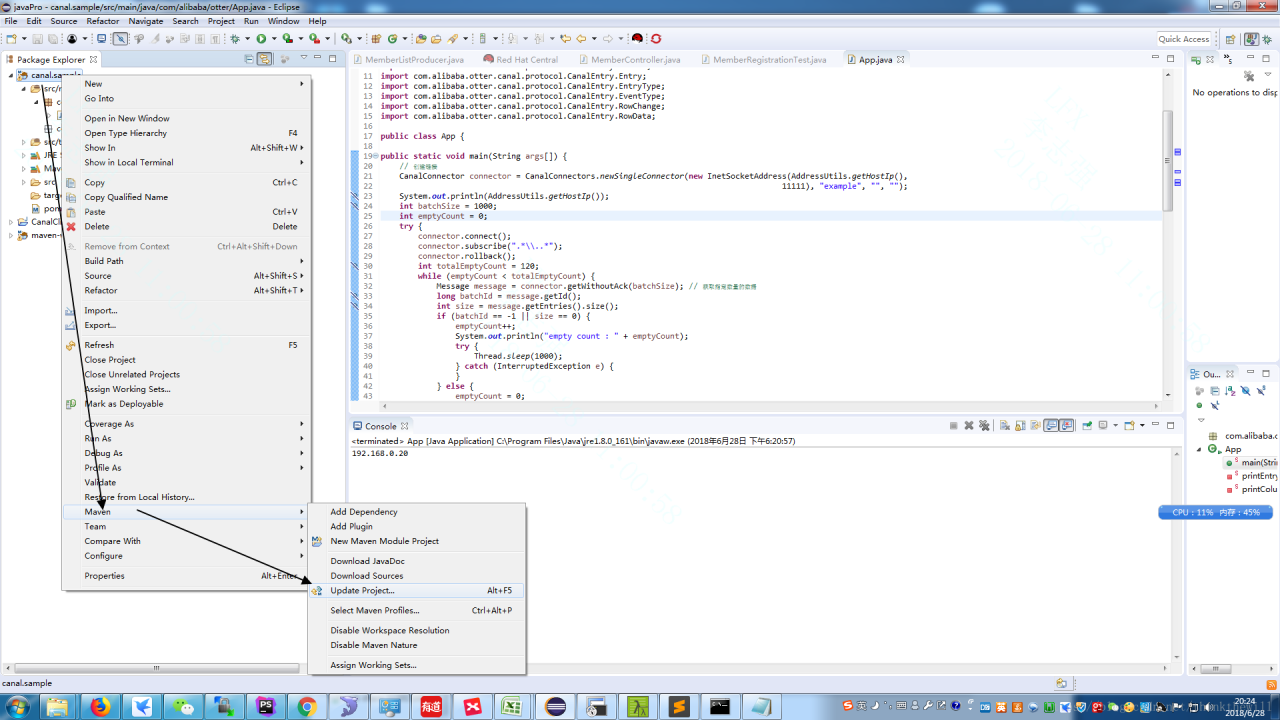Open the Run button dropdown arrow
1280x720 pixels.
274,39
